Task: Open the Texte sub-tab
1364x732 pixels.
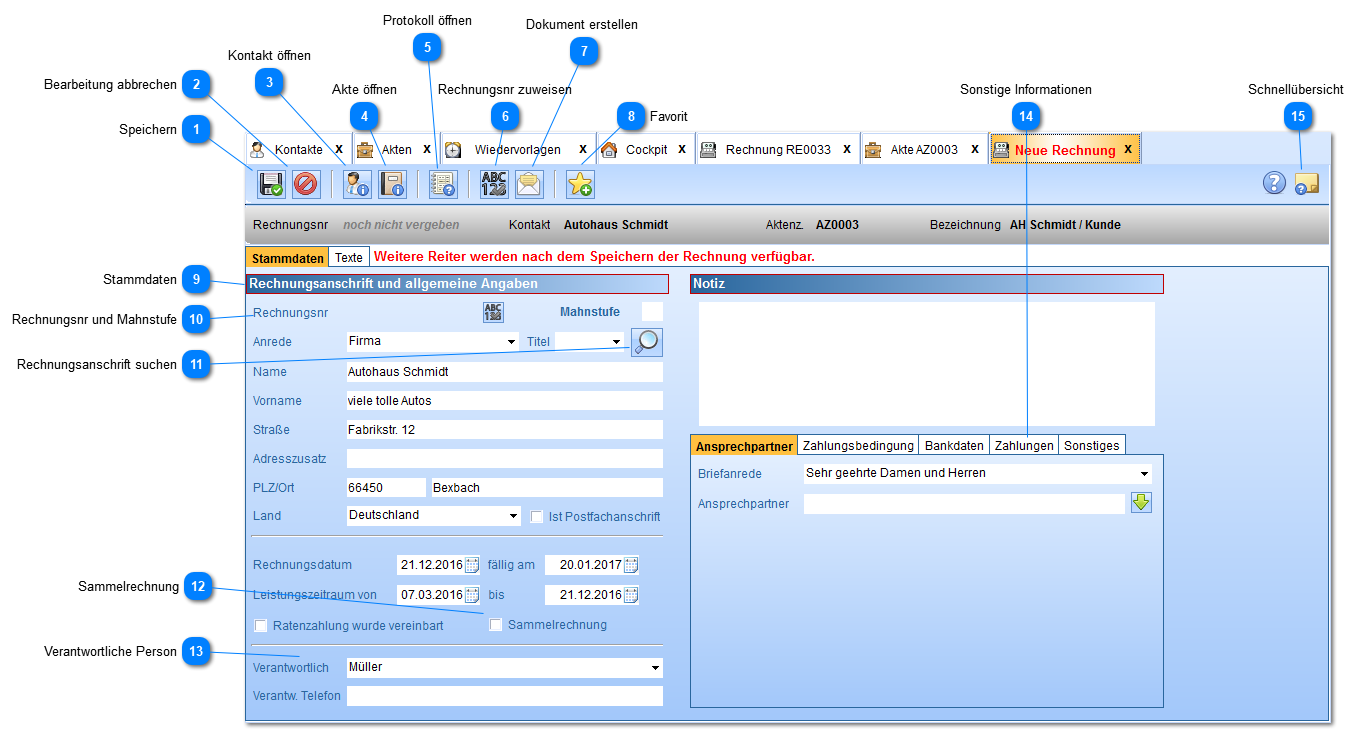Action: 349,258
